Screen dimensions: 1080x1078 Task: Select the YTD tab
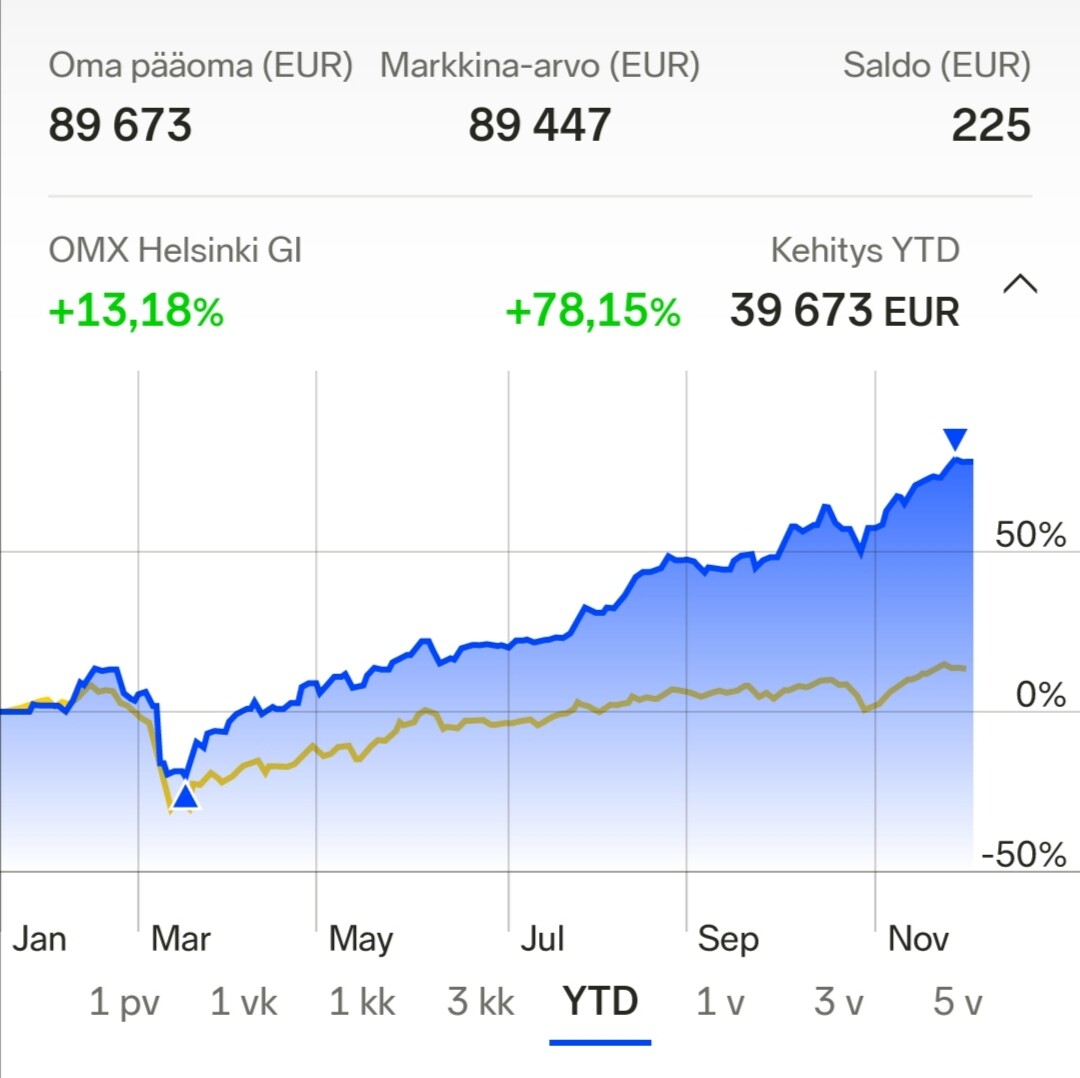[600, 1002]
